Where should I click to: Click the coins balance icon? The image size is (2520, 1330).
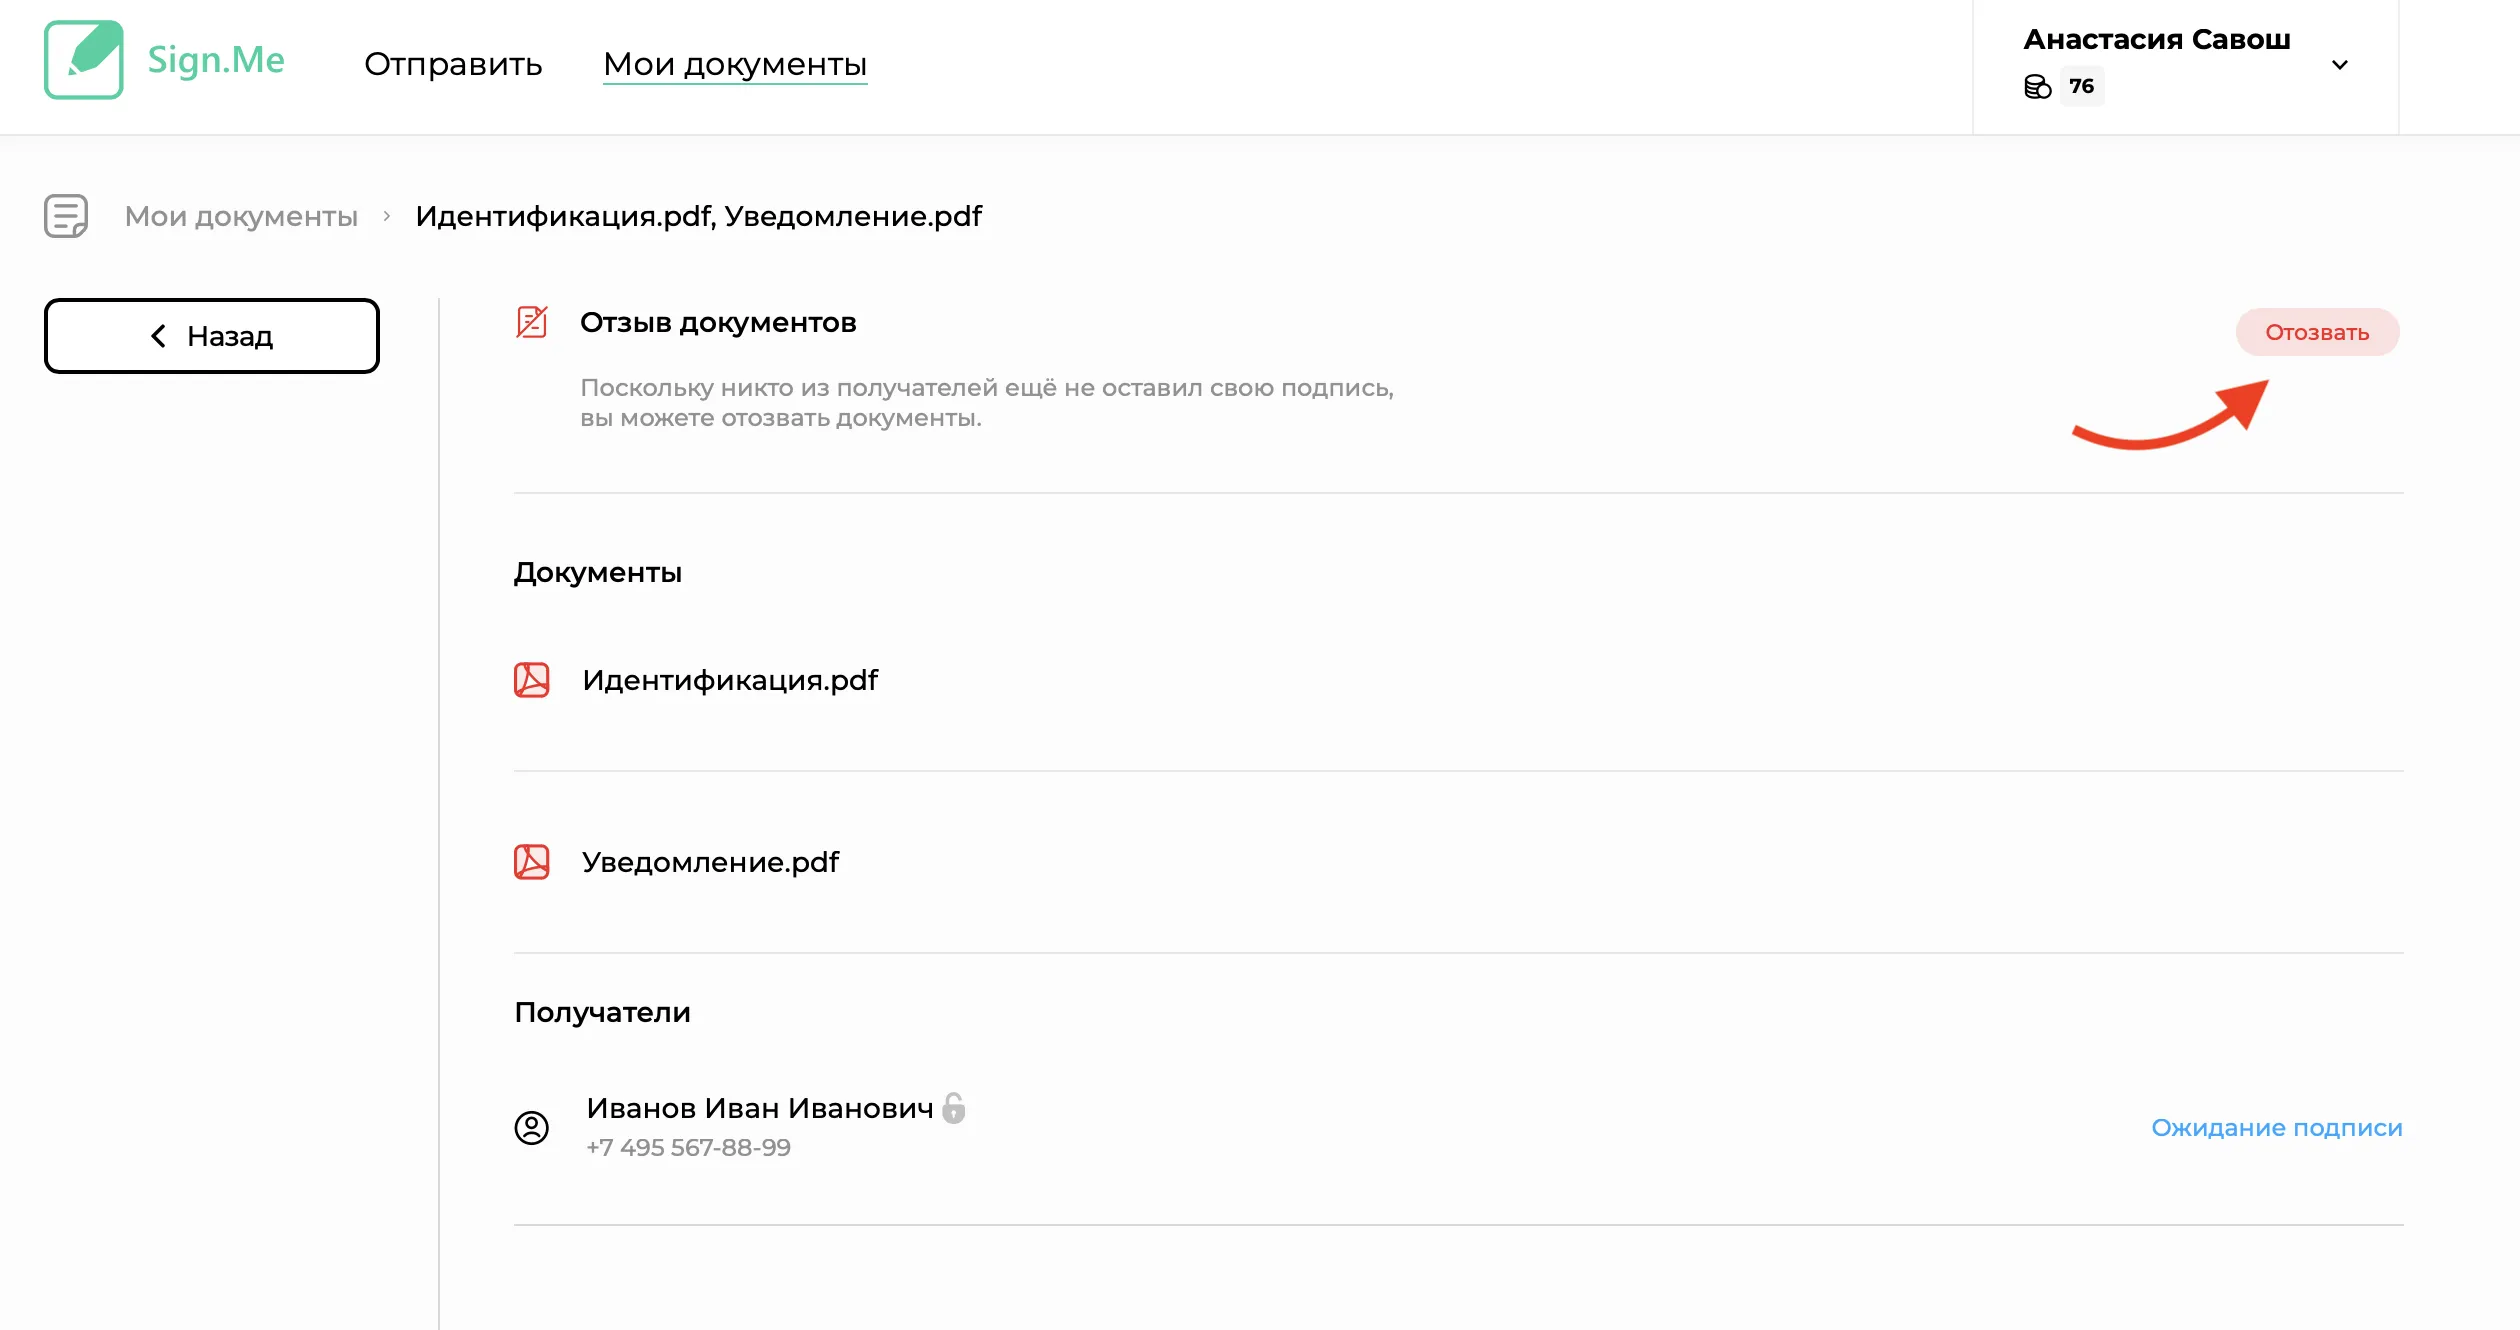pos(2037,87)
